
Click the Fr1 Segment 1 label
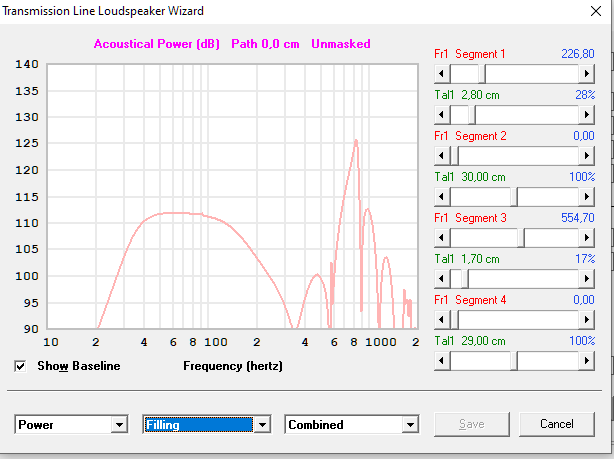point(470,54)
